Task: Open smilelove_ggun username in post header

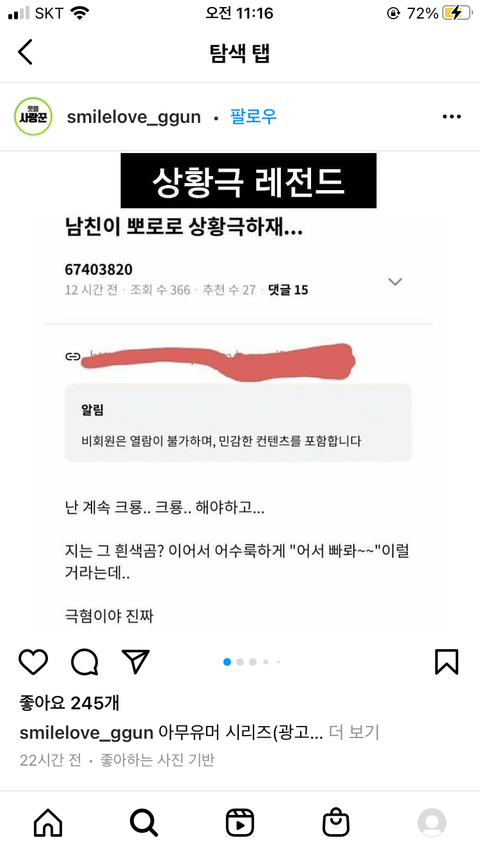Action: pyautogui.click(x=133, y=117)
